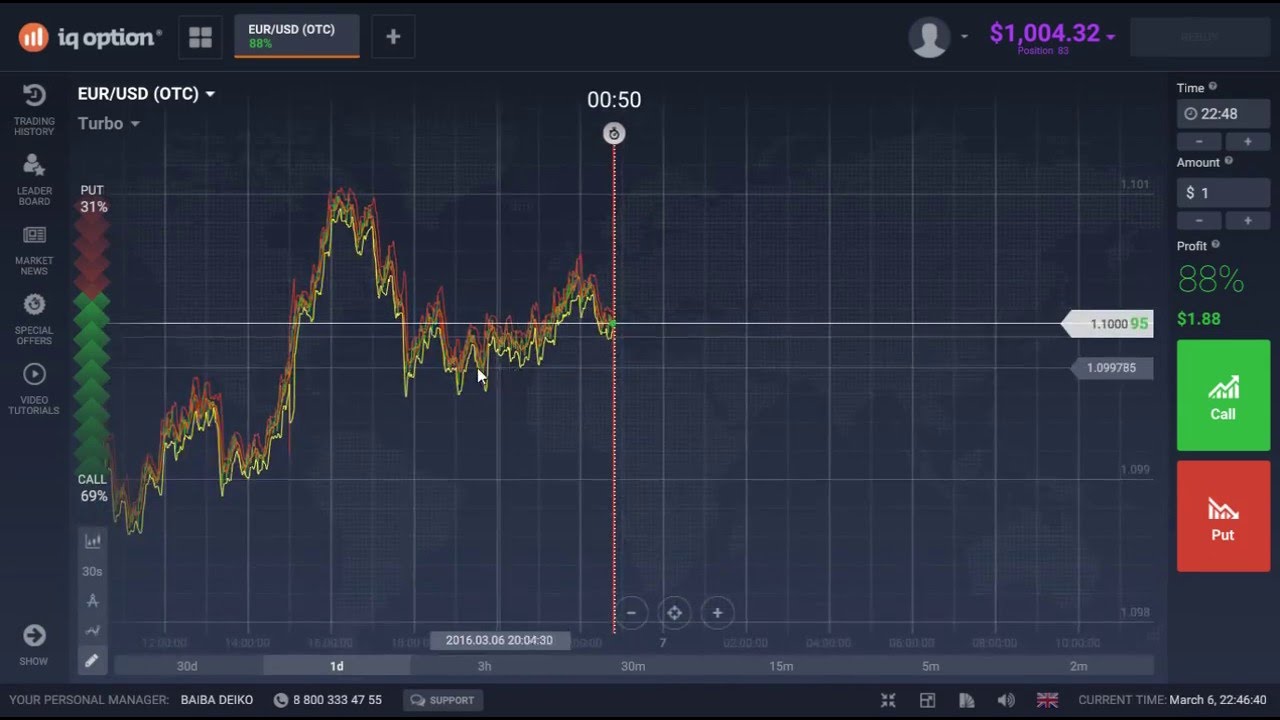Add a new asset tab with plus
Viewport: 1280px width, 720px height.
[393, 37]
